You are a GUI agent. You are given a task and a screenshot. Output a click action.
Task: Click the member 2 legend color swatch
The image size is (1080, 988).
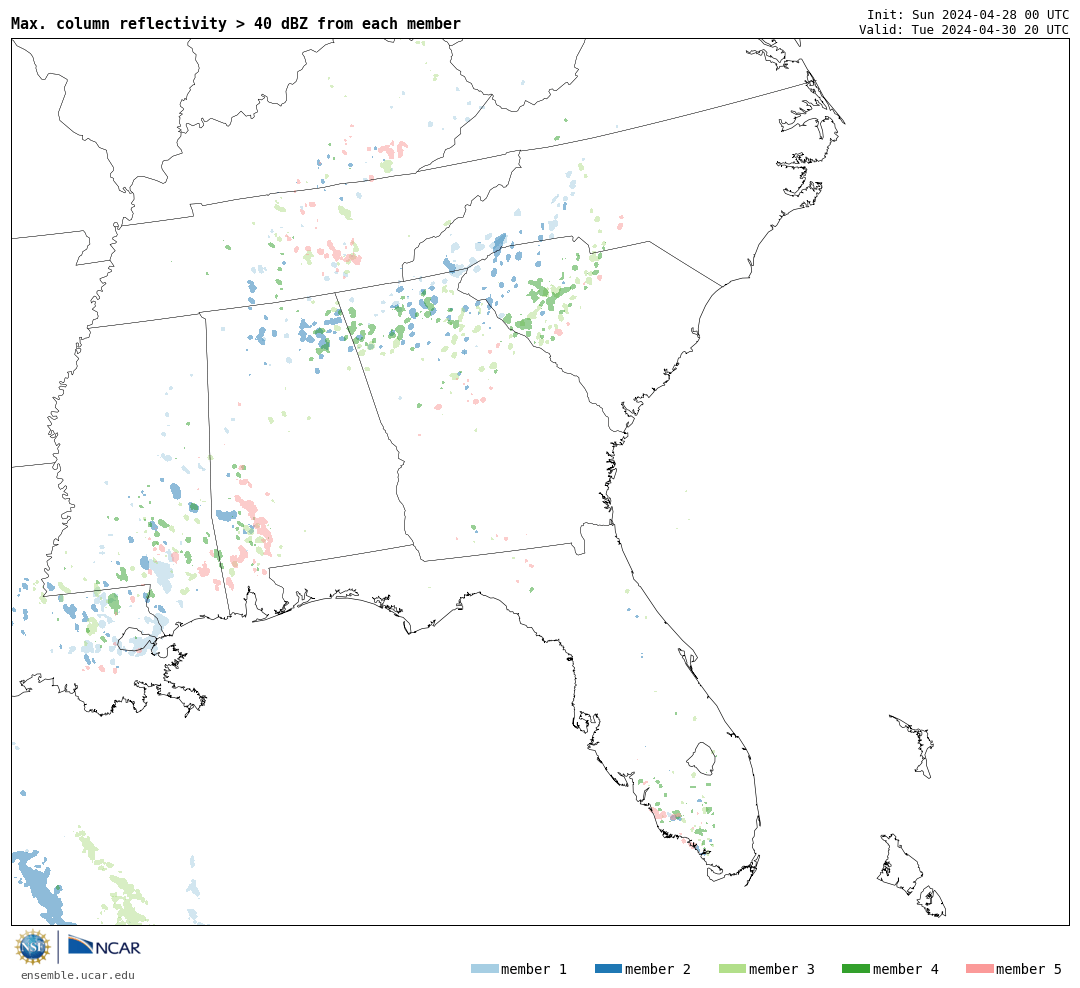pyautogui.click(x=608, y=969)
